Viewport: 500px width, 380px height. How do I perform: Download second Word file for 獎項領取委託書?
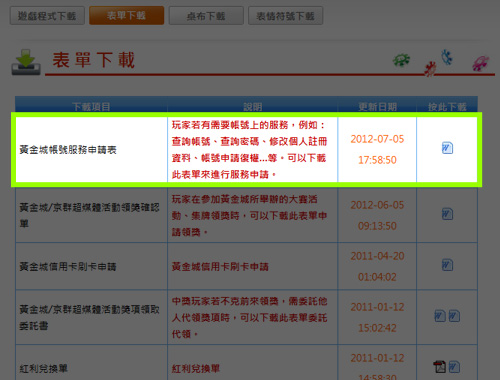[x=454, y=316]
